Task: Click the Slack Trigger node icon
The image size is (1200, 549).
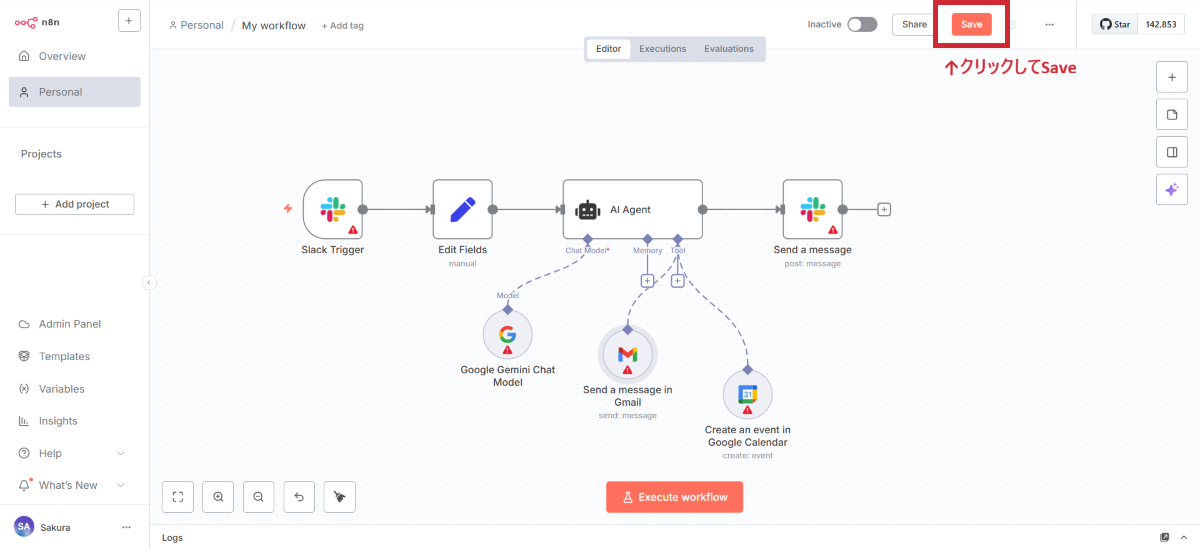Action: click(x=332, y=209)
